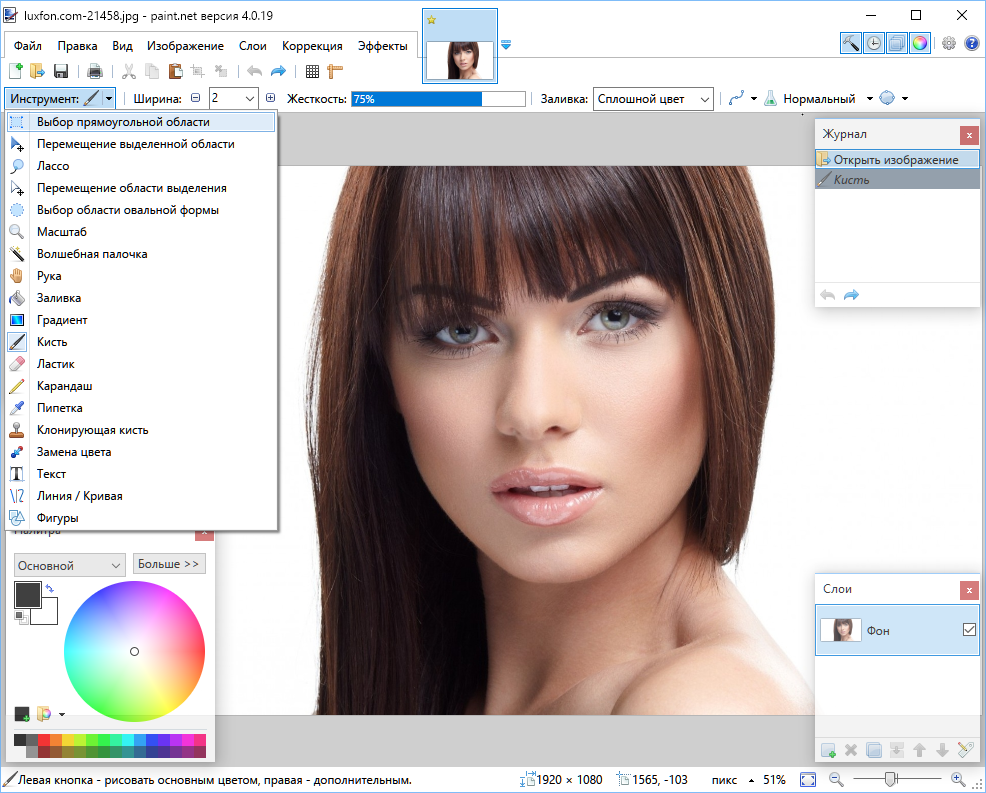Close the Журнал panel
986x793 pixels.
tap(968, 135)
